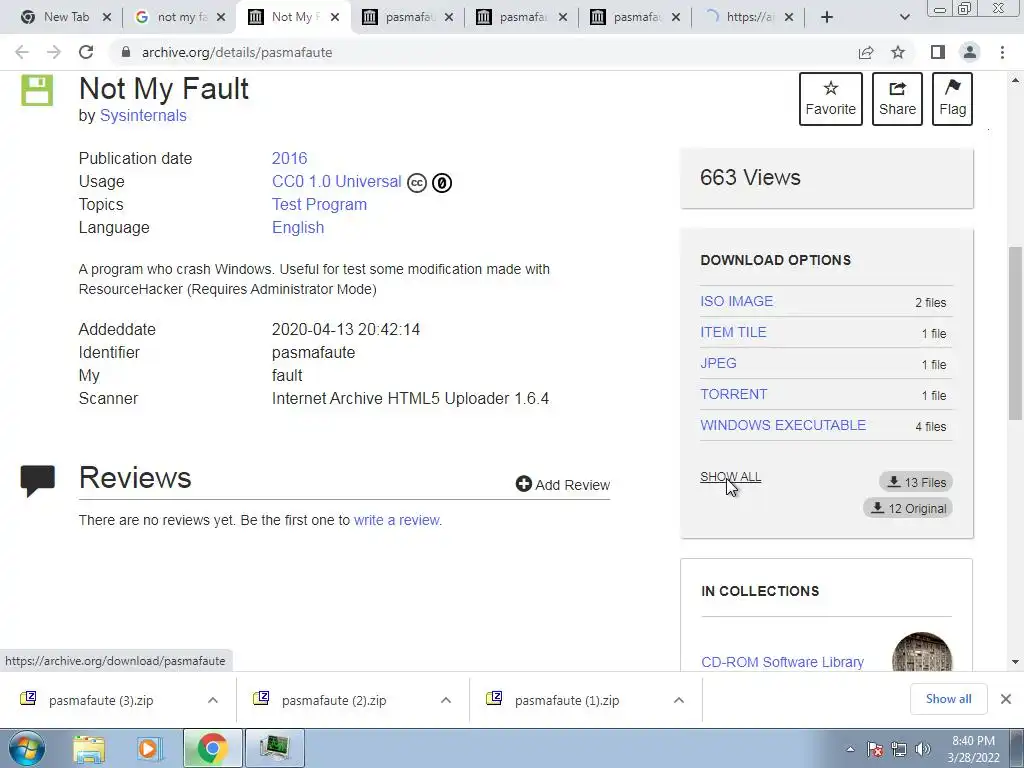Open the pasmafaute (2).zip download
This screenshot has height=768, width=1024.
334,700
